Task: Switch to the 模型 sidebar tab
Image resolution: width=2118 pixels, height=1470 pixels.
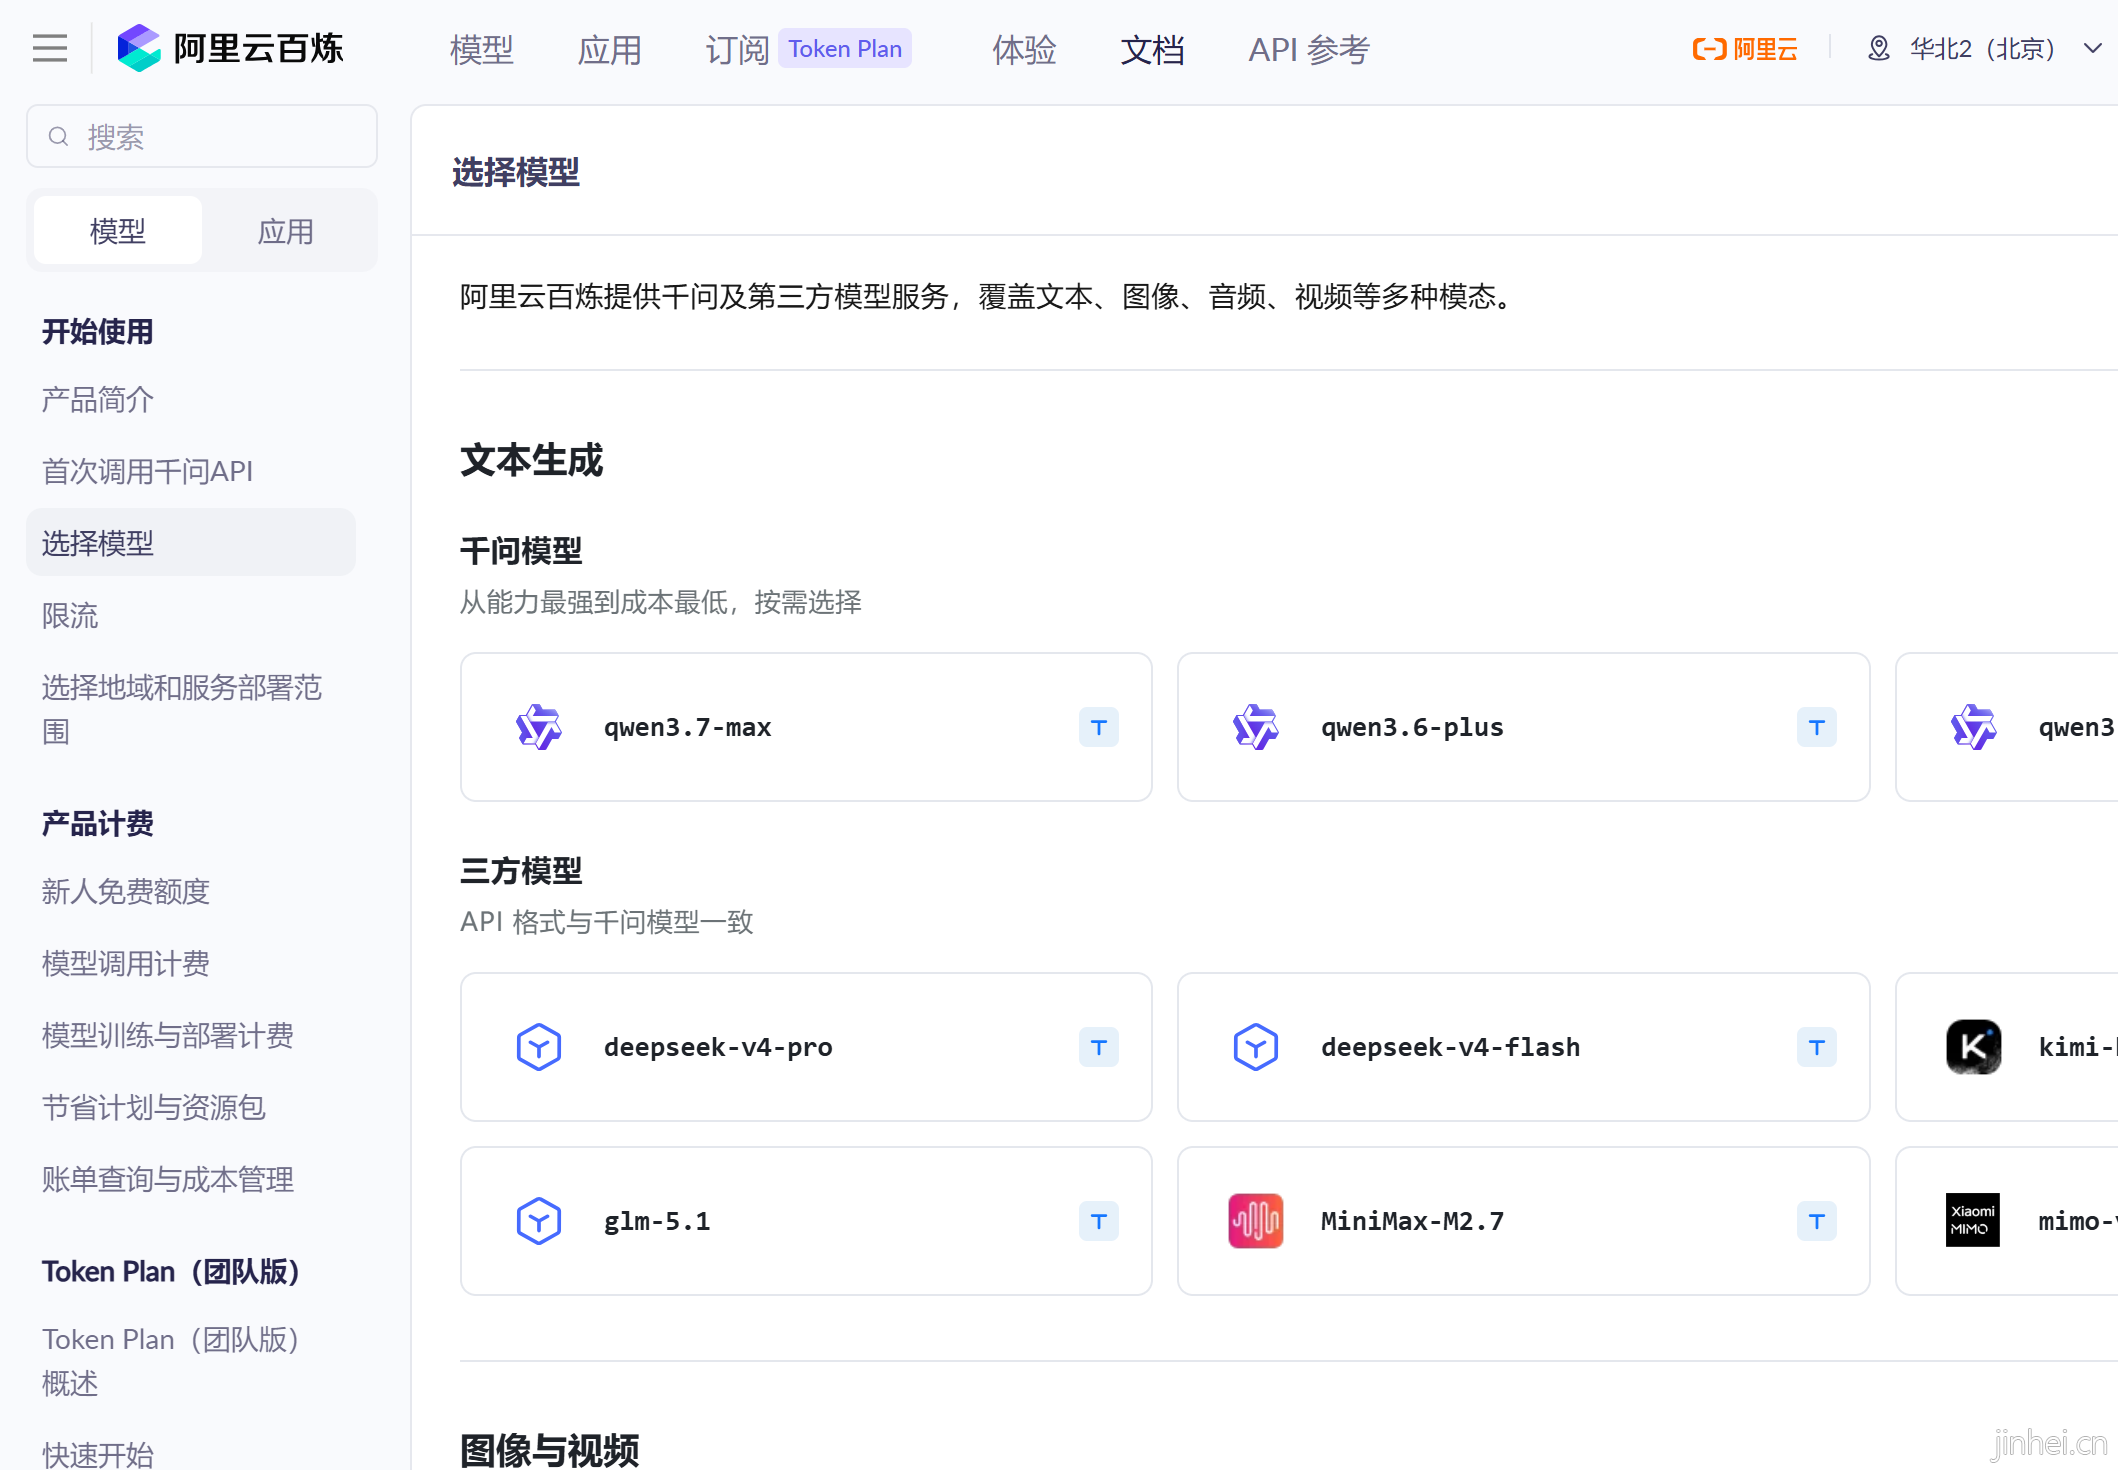Action: (x=118, y=231)
